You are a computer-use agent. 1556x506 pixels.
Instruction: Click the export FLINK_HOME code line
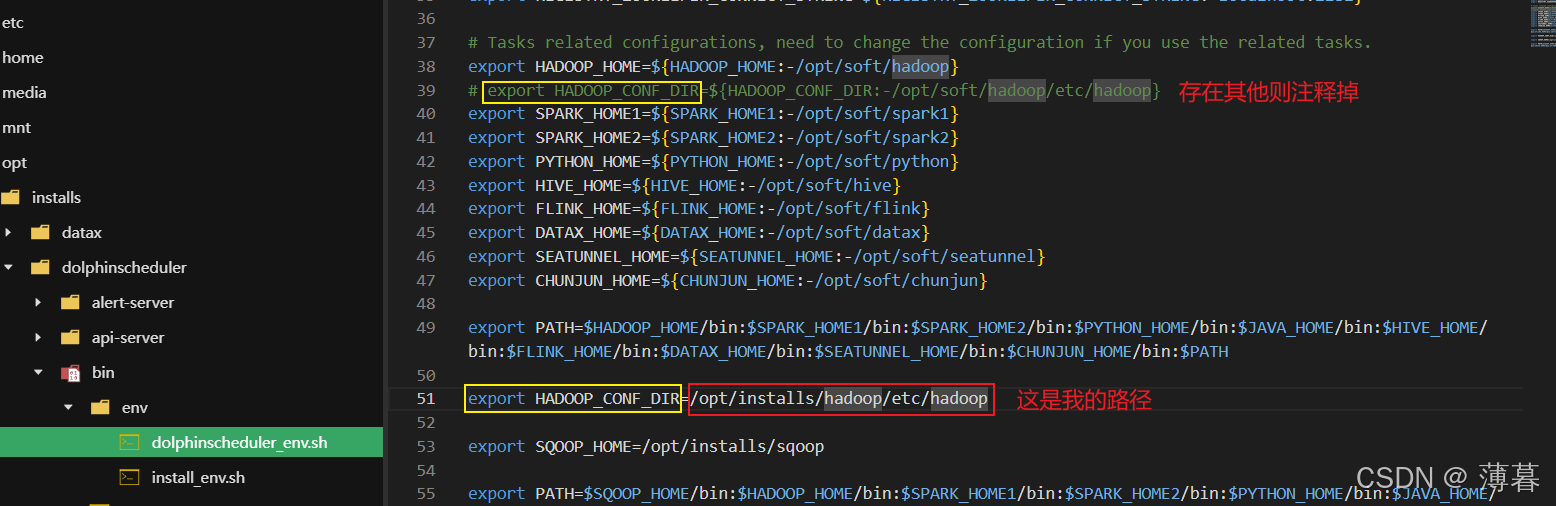[x=699, y=208]
